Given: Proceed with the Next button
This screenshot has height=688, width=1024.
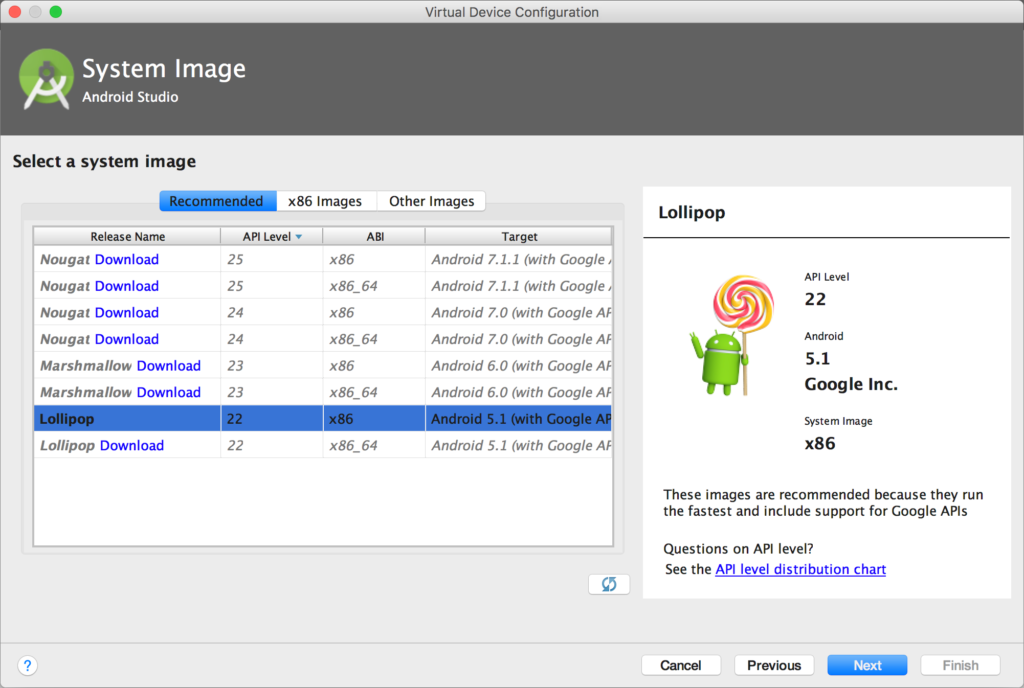Looking at the screenshot, I should coord(867,665).
